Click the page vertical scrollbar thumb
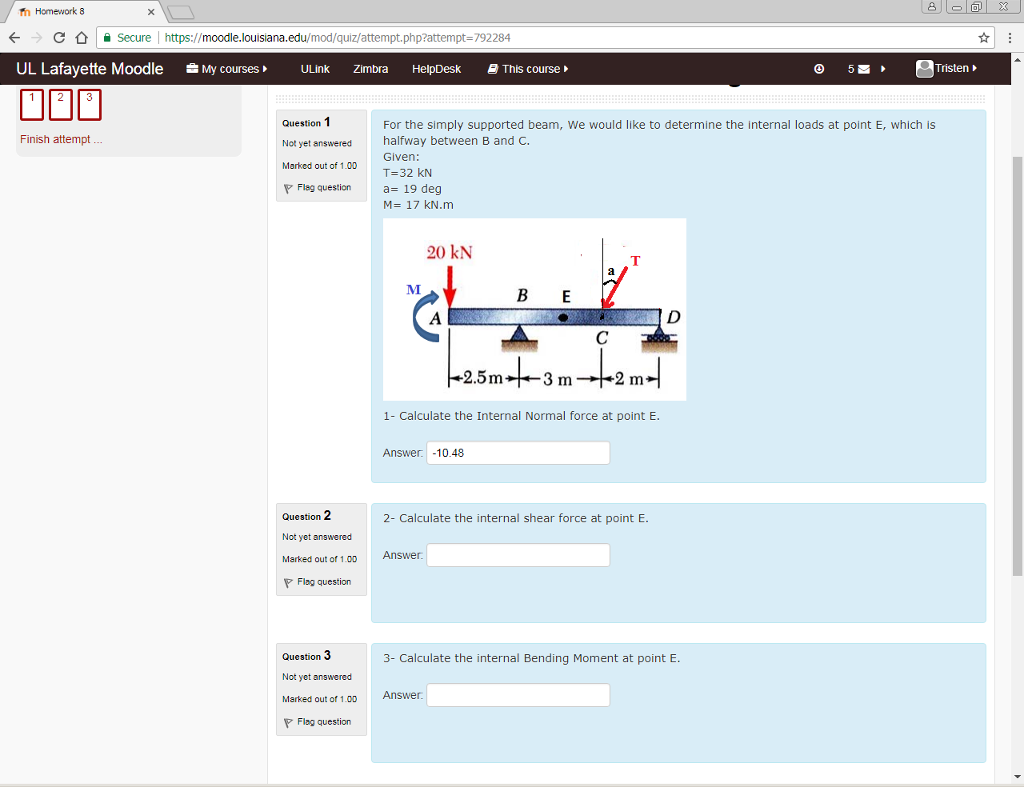The height and width of the screenshot is (787, 1024). click(x=1017, y=366)
